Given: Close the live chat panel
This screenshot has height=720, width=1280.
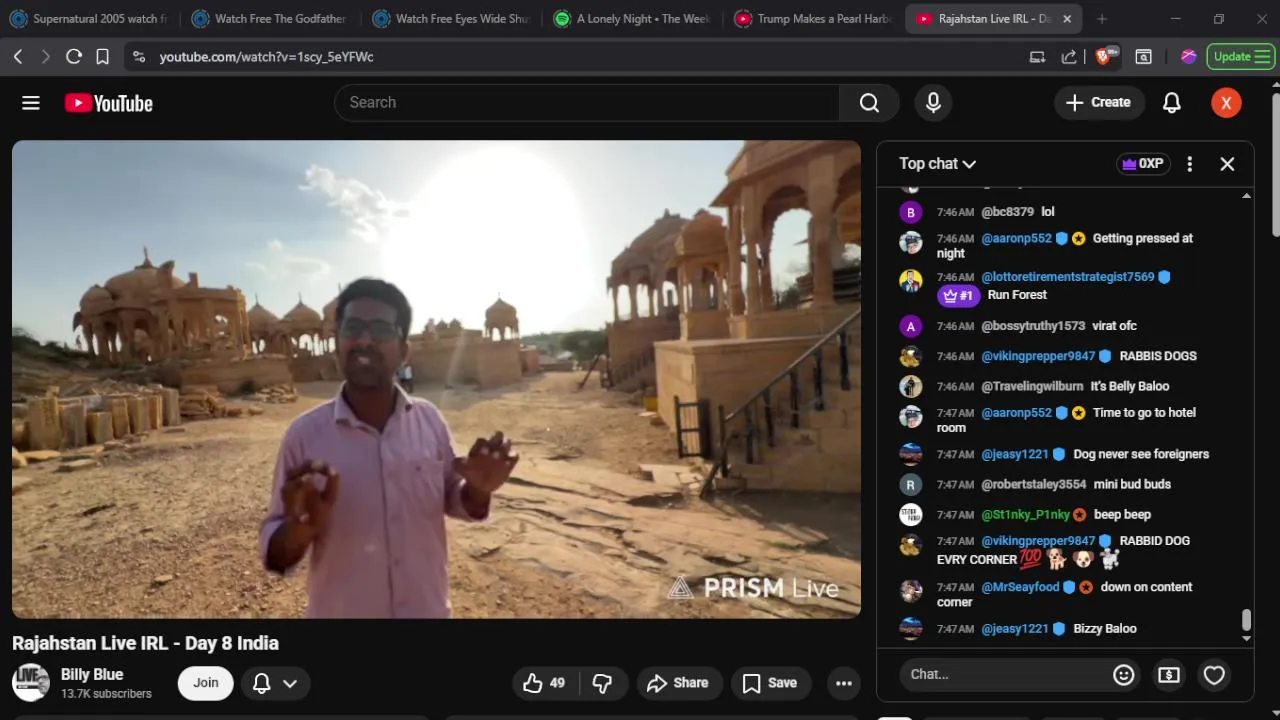Looking at the screenshot, I should click(1227, 164).
